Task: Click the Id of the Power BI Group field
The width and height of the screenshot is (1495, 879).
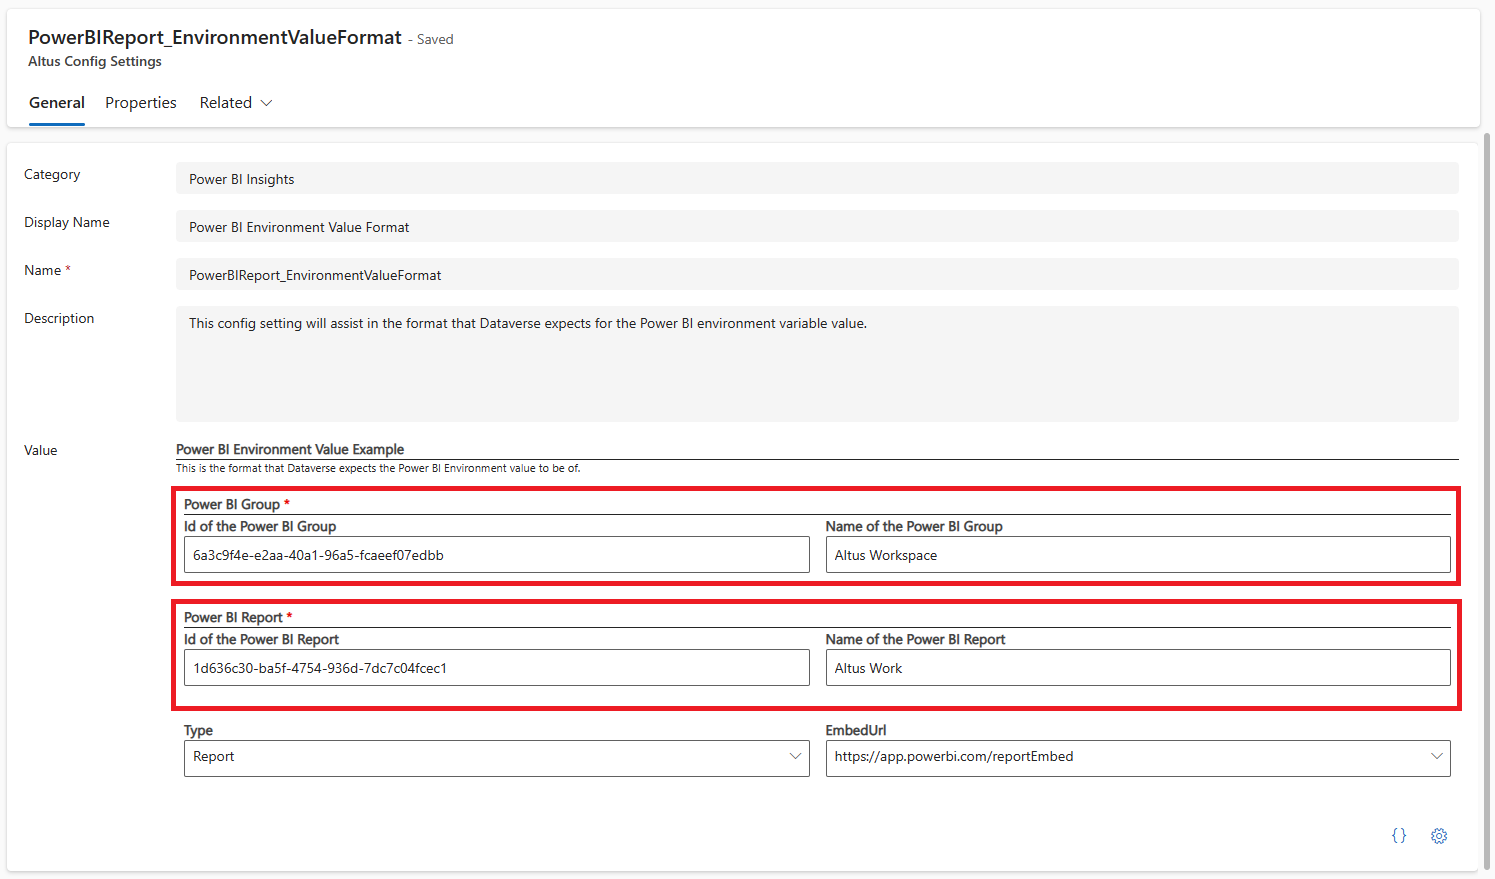Action: (497, 555)
